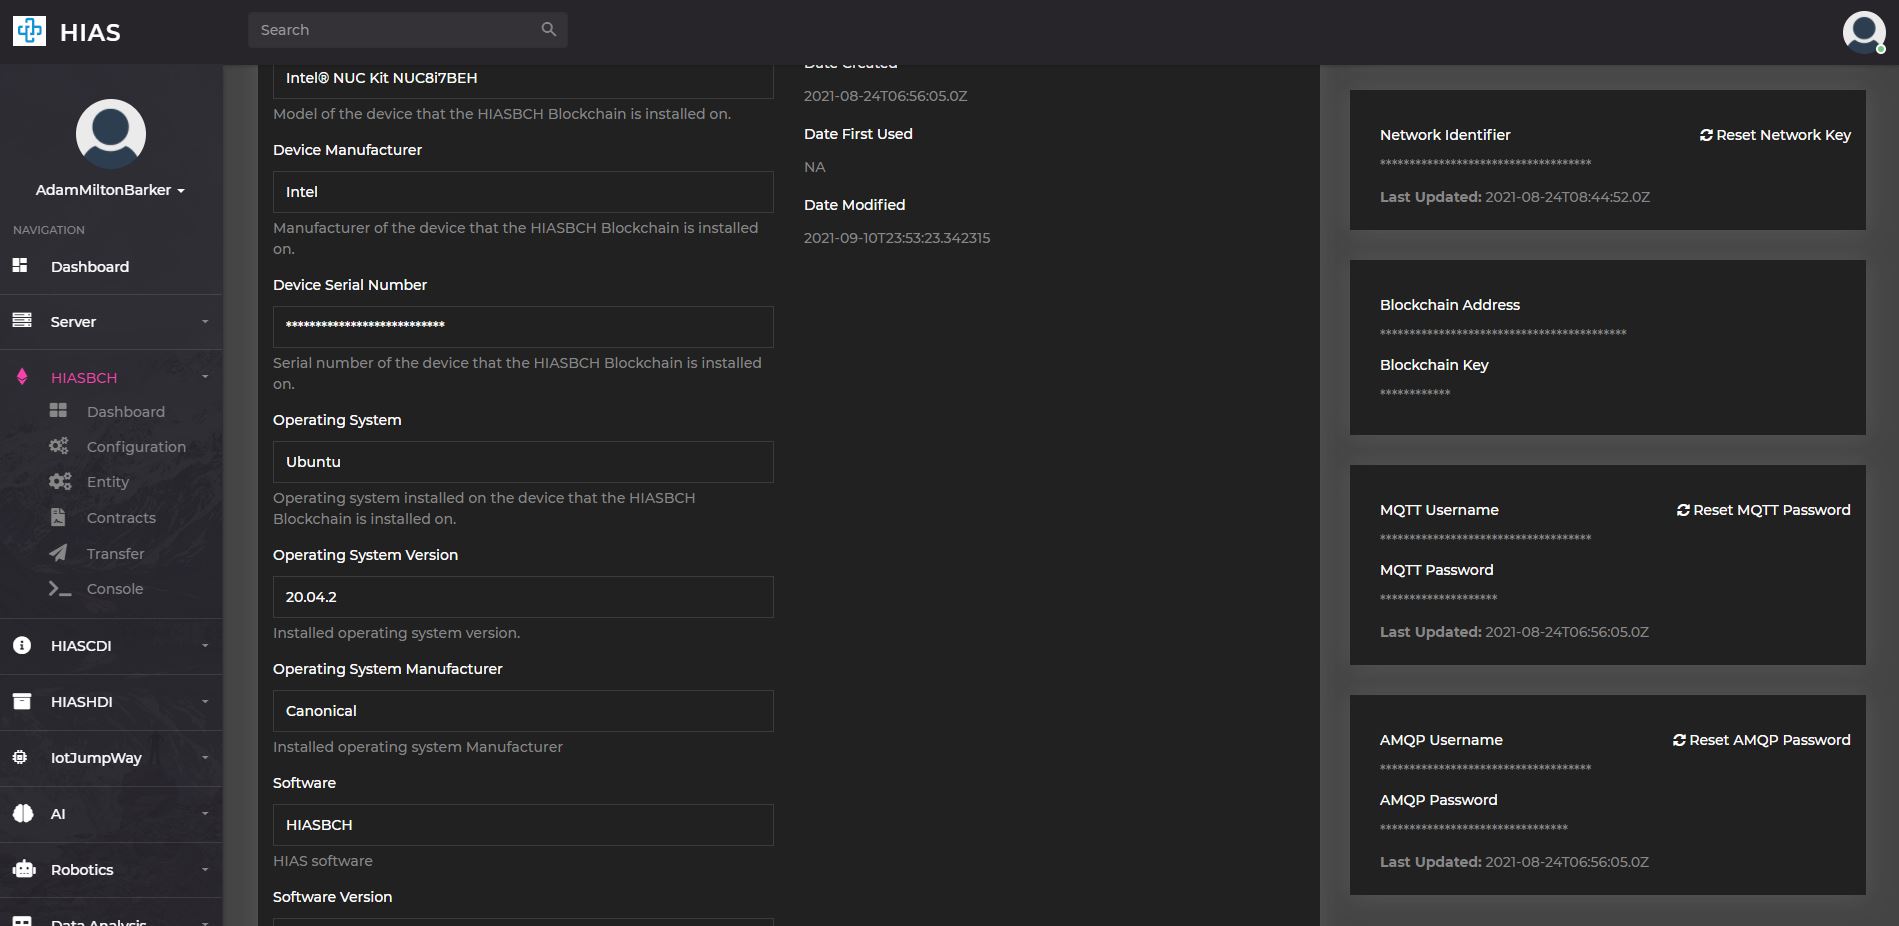
Task: Click the device model field NUC8i7BEH
Action: coord(523,80)
